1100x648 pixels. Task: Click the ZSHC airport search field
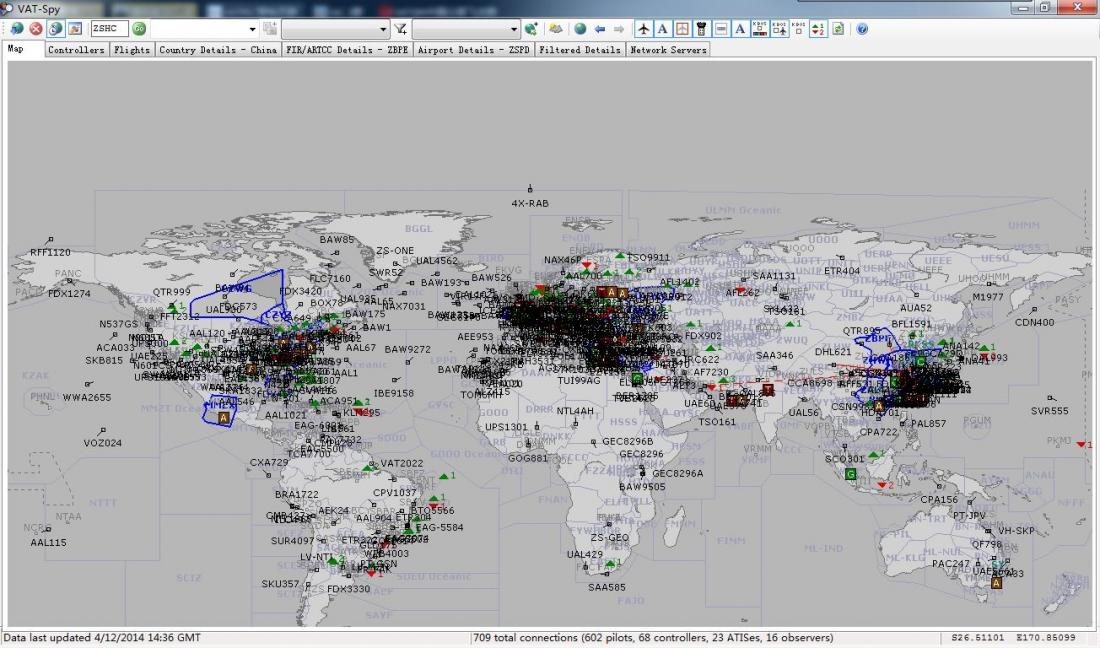(109, 29)
